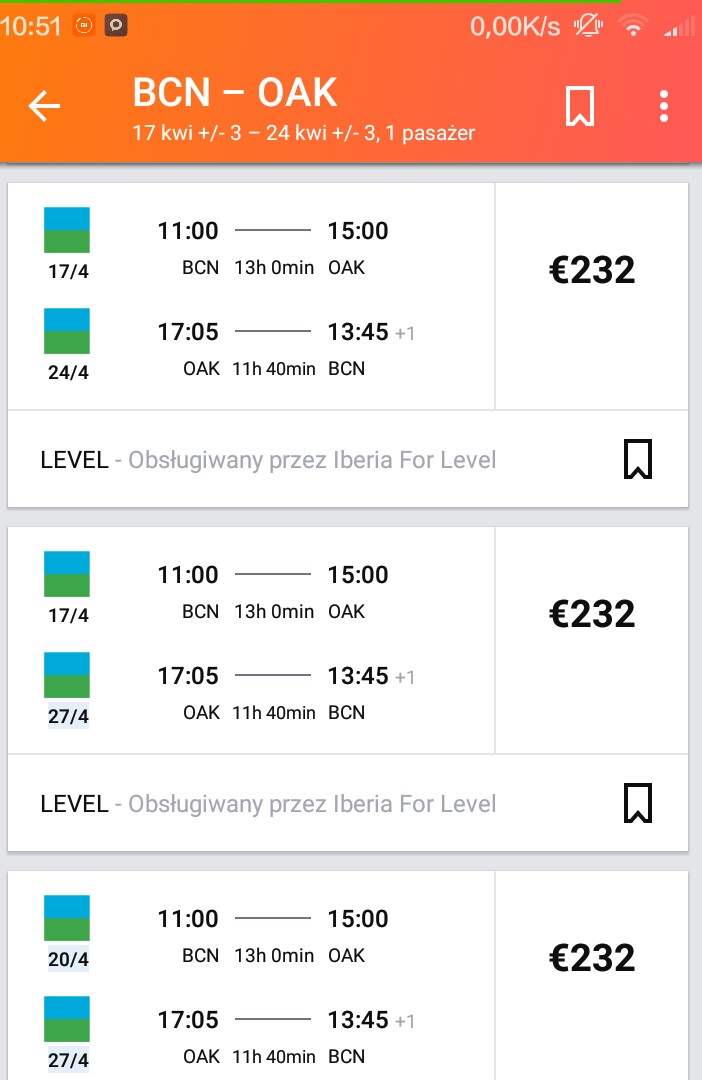The width and height of the screenshot is (702, 1080).
Task: Tap airline logo above 24/4 date
Action: pos(67,331)
